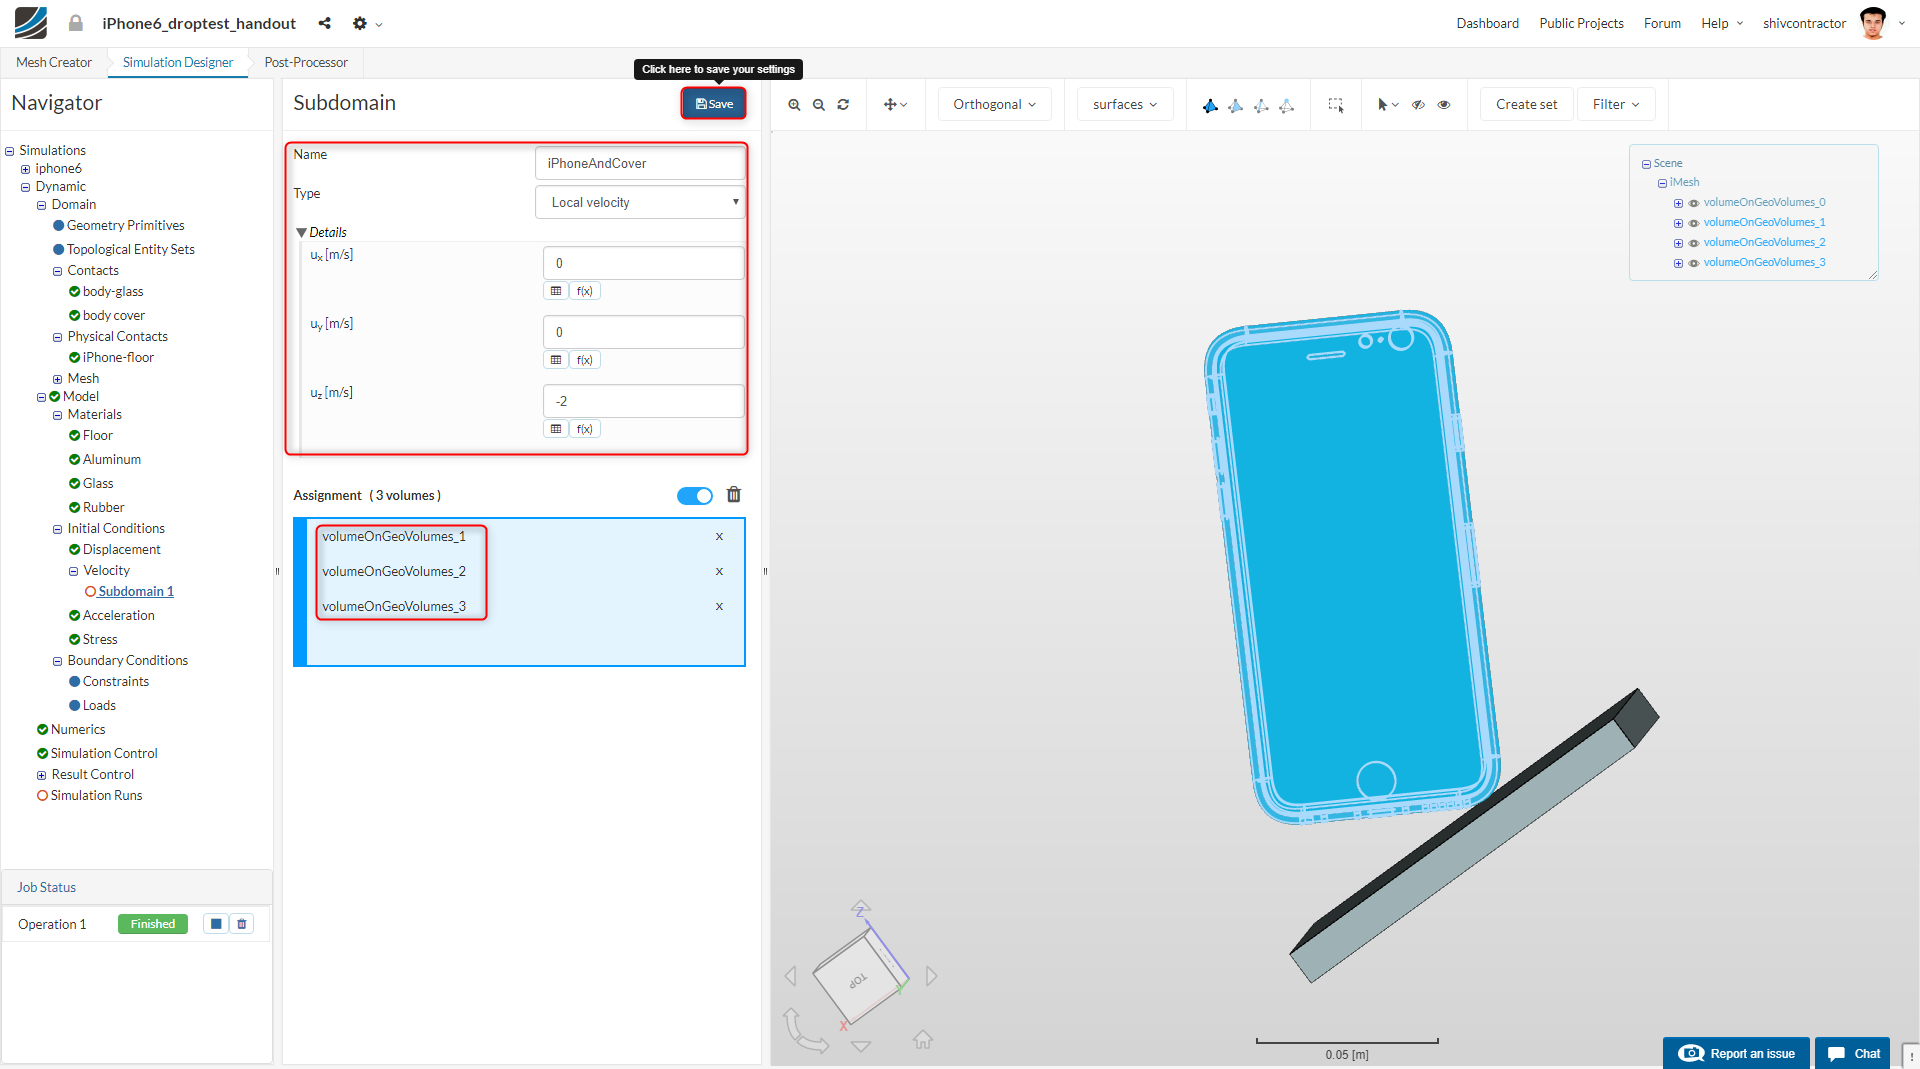1920x1069 pixels.
Task: Open formula f(x) input for uy
Action: coord(585,360)
